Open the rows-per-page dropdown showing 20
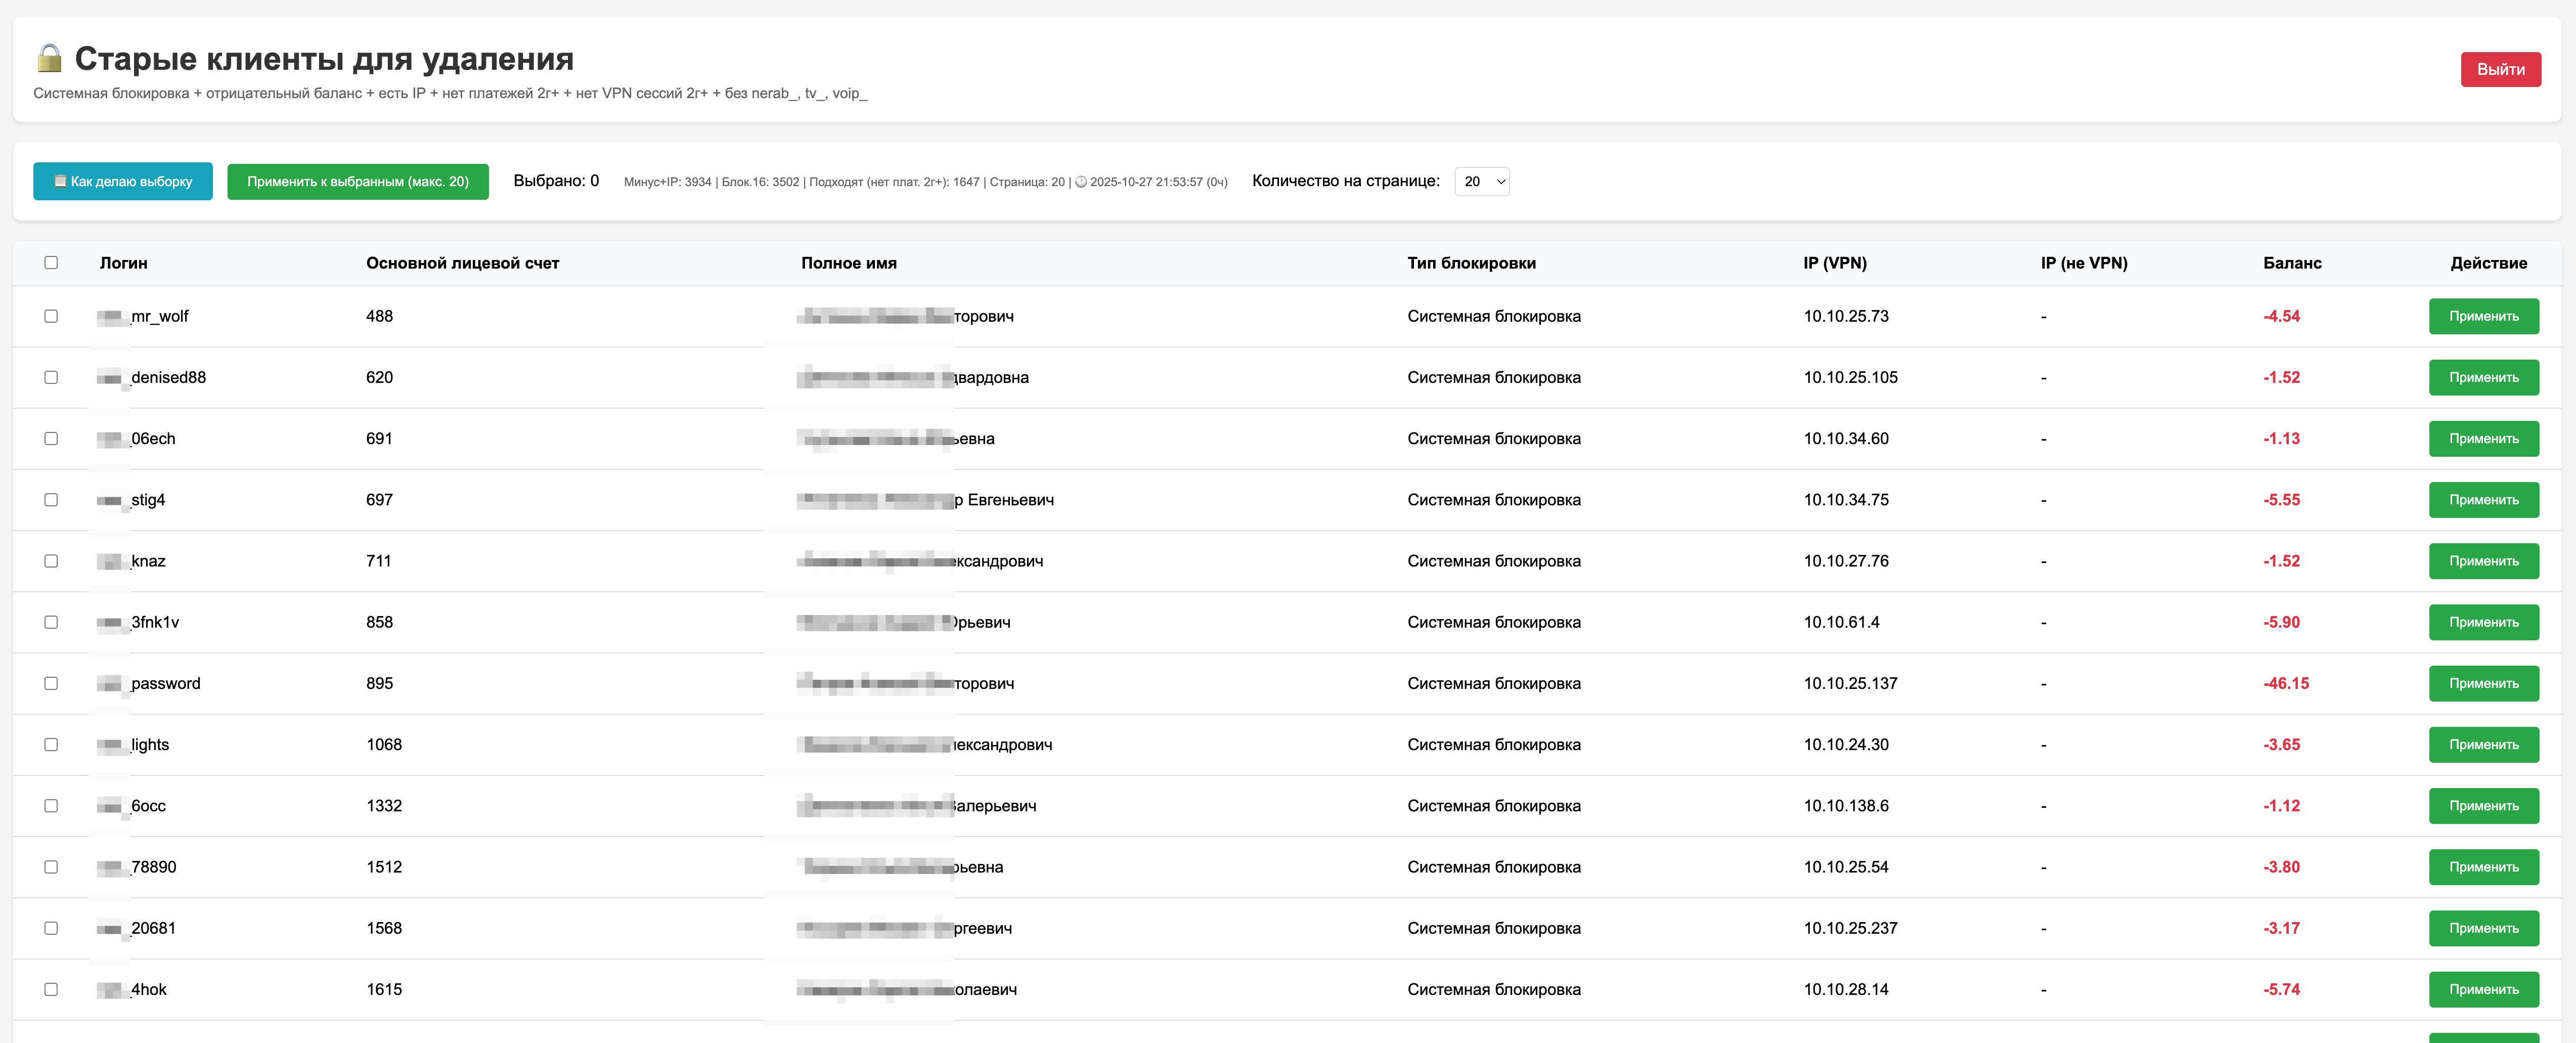This screenshot has height=1043, width=2576. [x=1482, y=181]
